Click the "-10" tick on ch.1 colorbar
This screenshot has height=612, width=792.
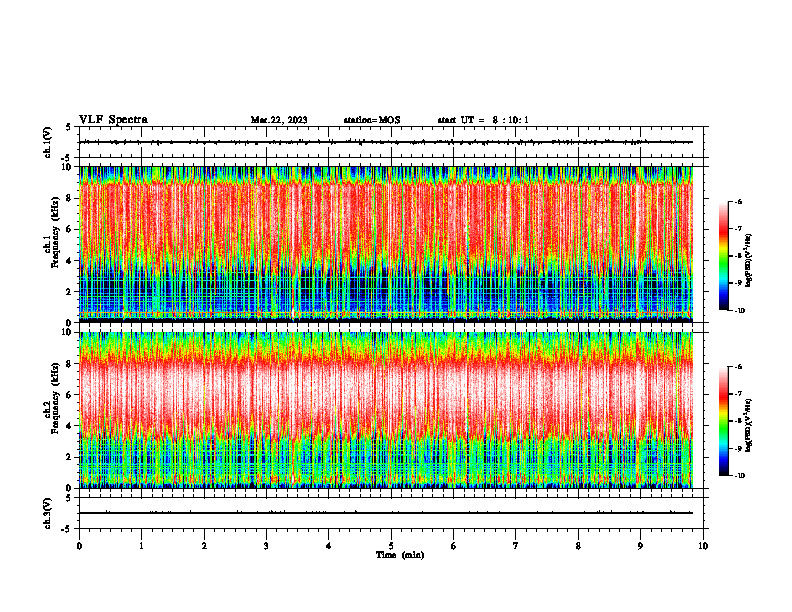click(740, 311)
